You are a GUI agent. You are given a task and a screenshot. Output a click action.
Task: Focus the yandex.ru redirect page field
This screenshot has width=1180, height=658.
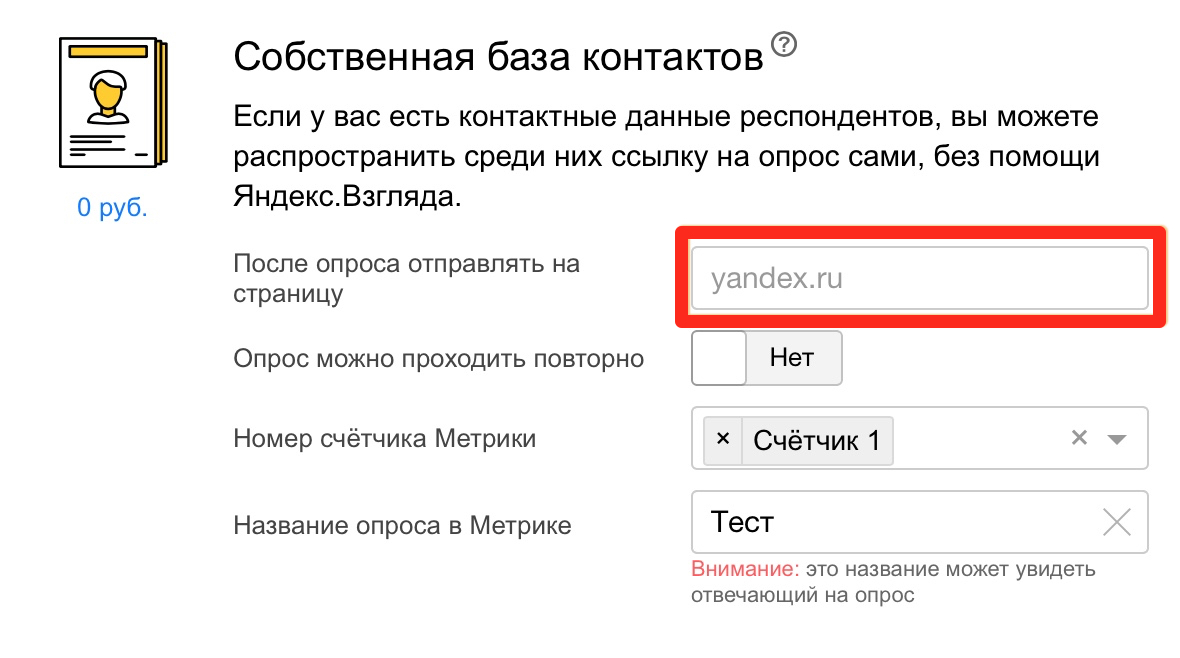pos(918,278)
